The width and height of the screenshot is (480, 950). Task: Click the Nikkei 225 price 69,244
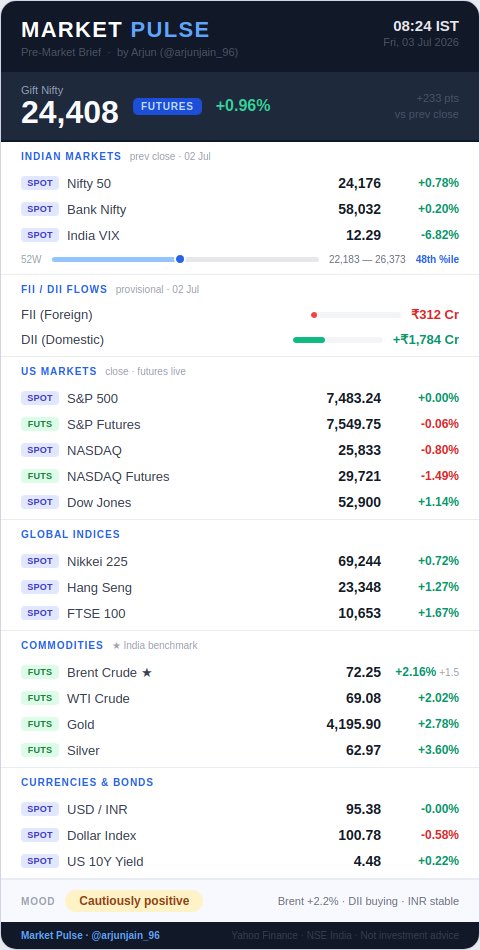pyautogui.click(x=359, y=561)
